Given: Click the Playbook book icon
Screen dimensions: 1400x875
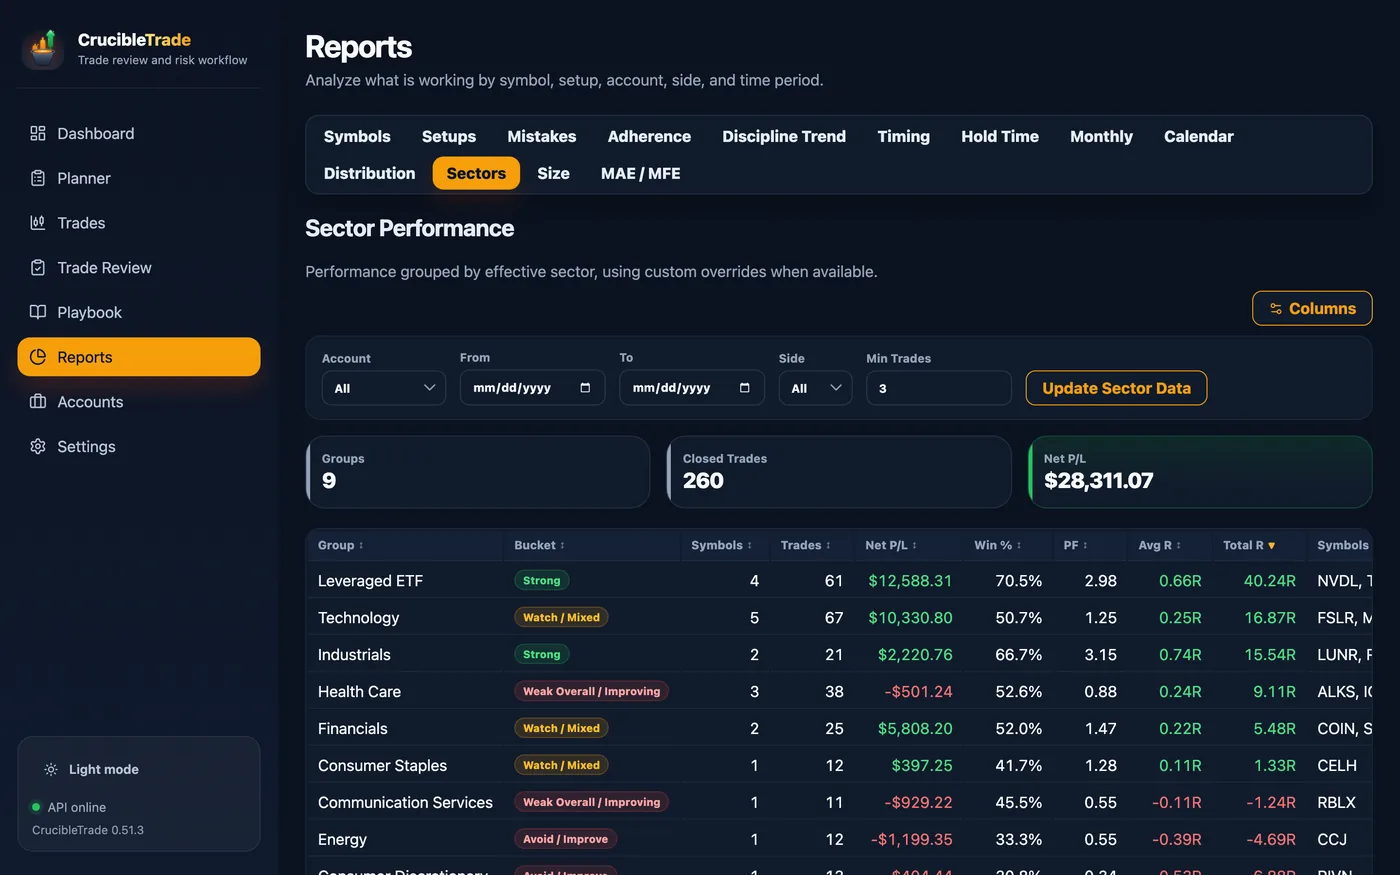Looking at the screenshot, I should coord(38,312).
